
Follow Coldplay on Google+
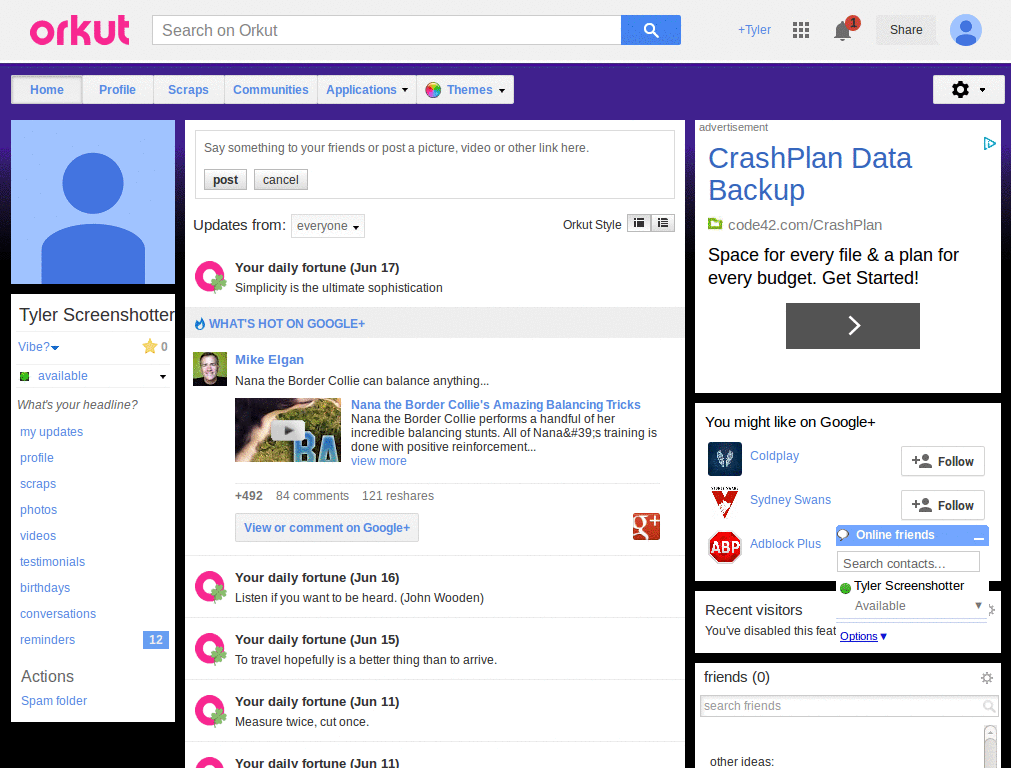pos(942,461)
